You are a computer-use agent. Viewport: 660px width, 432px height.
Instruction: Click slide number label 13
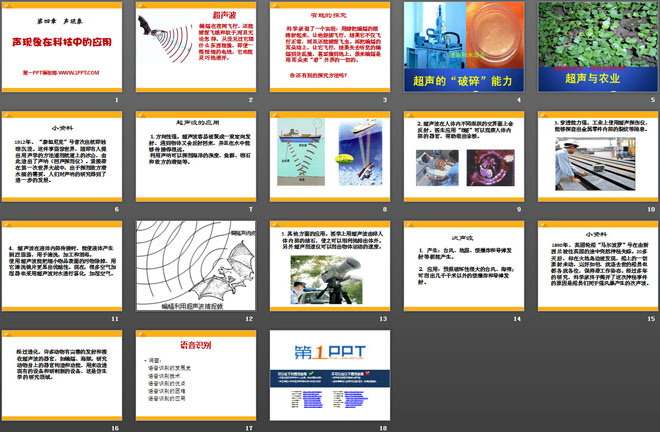[x=383, y=319]
